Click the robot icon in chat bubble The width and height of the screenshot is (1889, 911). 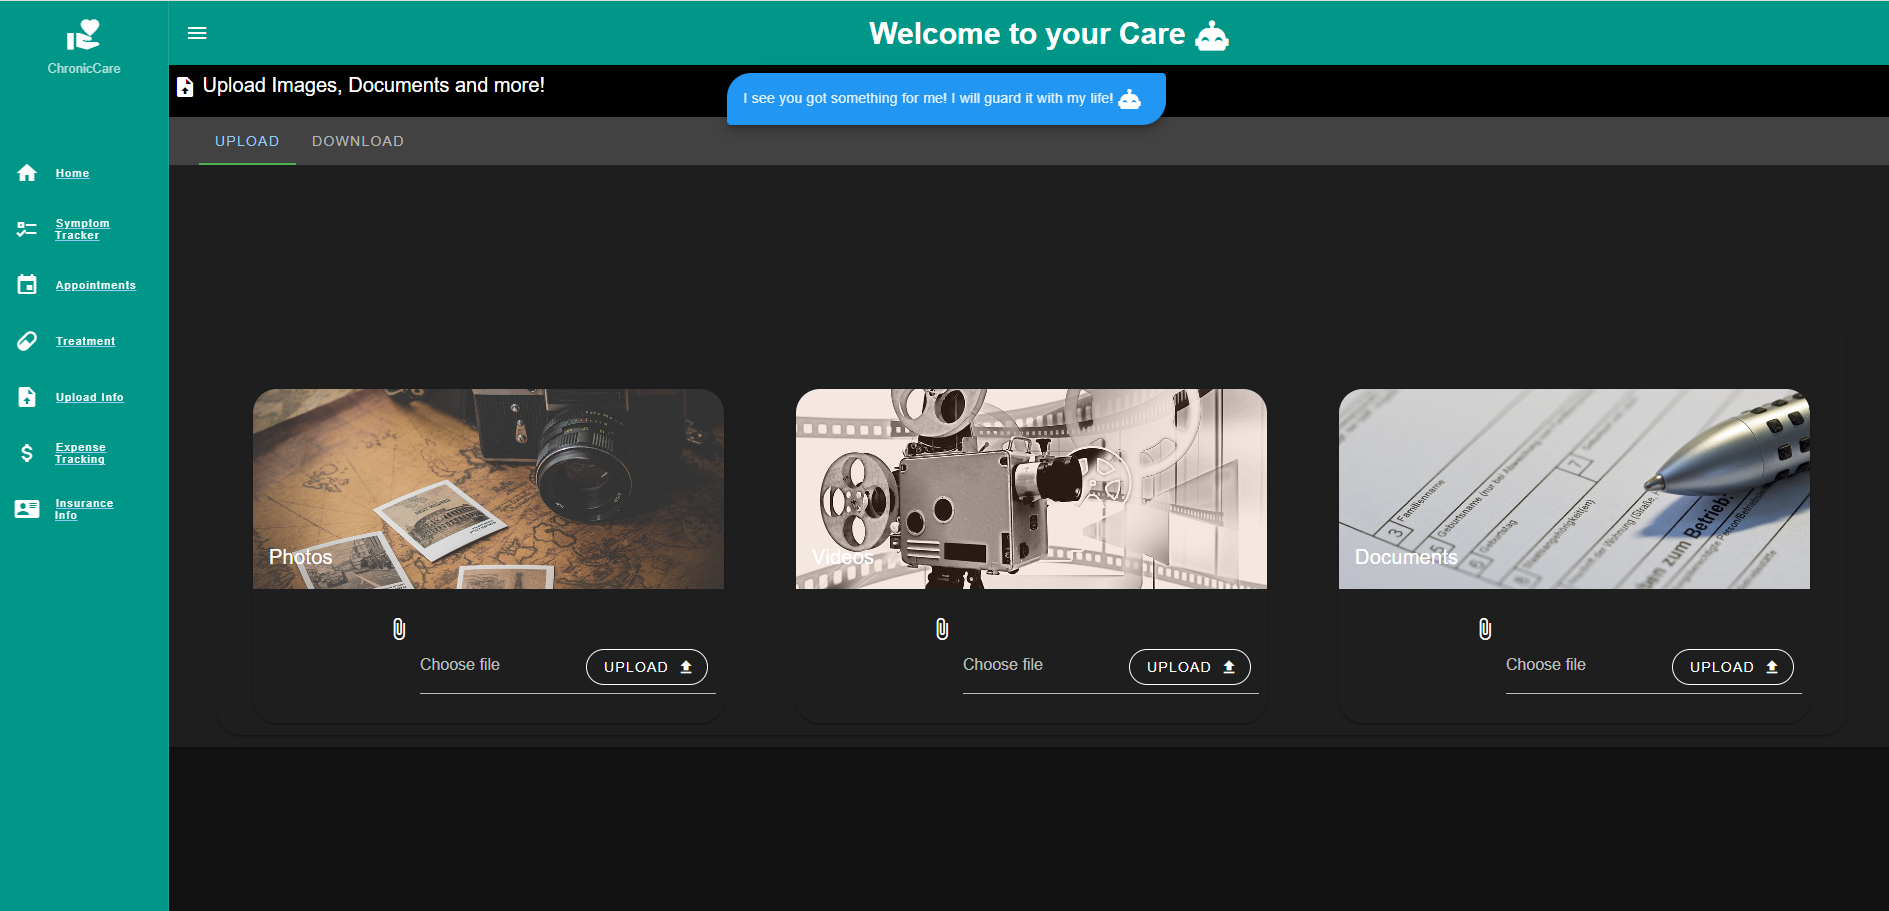pos(1129,99)
